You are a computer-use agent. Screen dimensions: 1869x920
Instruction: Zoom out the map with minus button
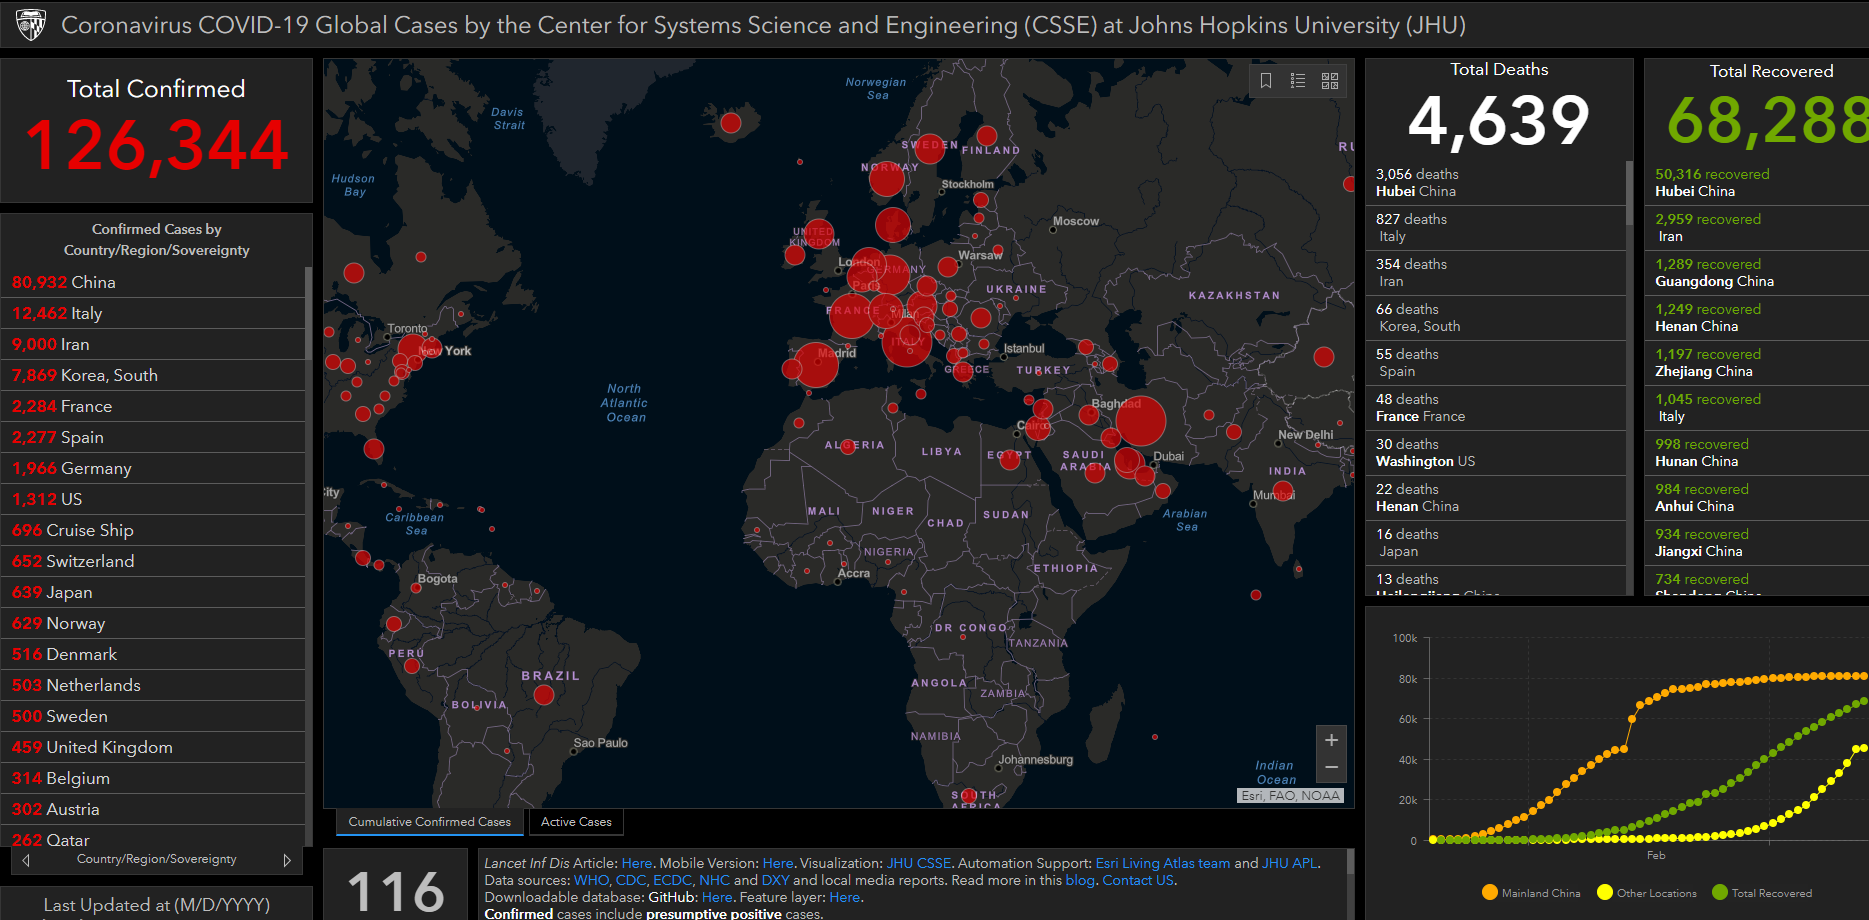[1331, 768]
